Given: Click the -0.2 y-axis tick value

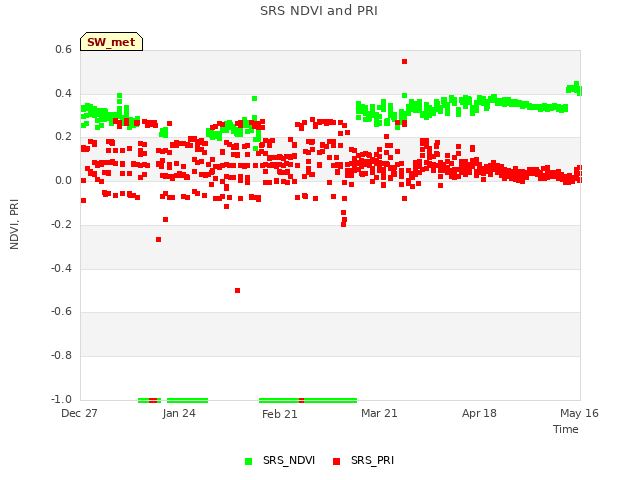Looking at the screenshot, I should tap(62, 224).
